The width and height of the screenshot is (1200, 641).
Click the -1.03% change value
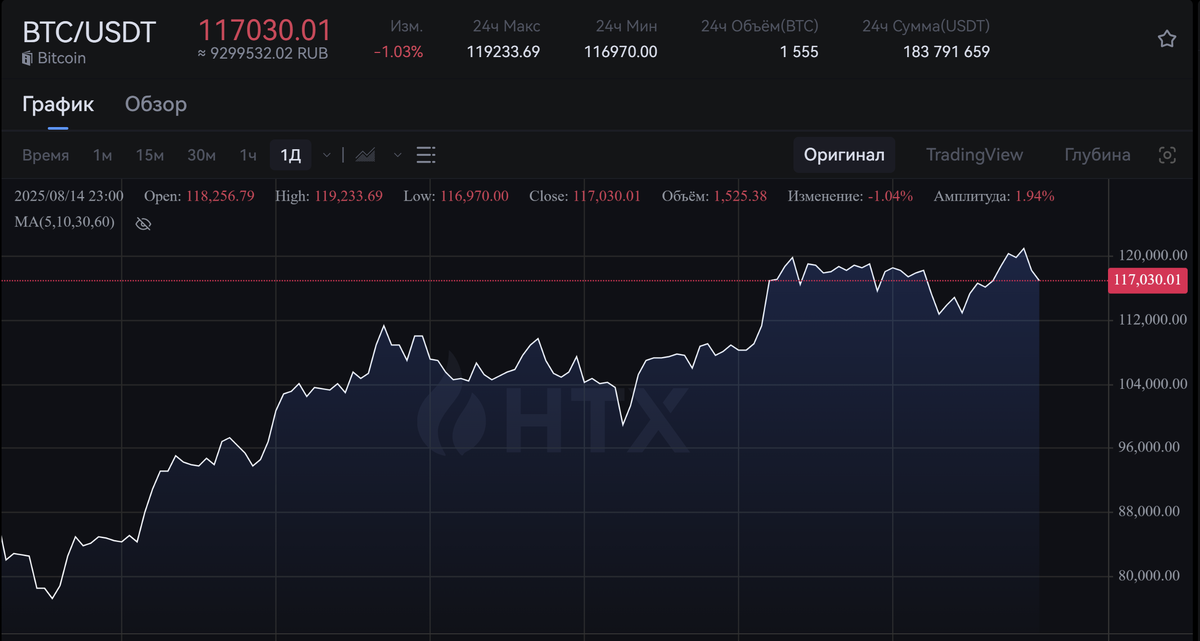click(x=398, y=51)
